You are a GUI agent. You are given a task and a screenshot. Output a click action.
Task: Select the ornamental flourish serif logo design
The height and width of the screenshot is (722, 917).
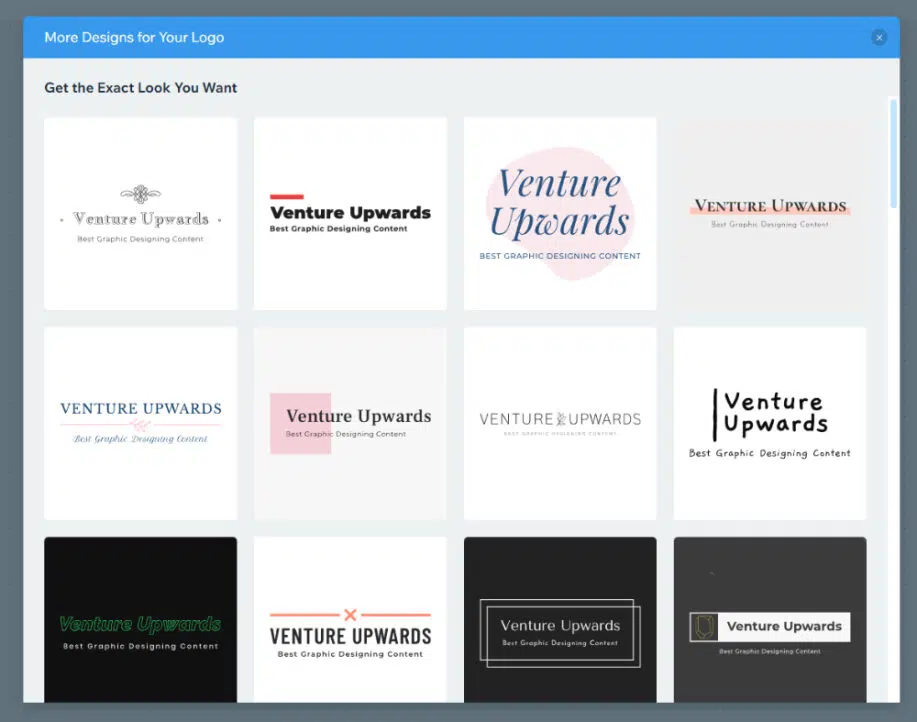tap(141, 214)
